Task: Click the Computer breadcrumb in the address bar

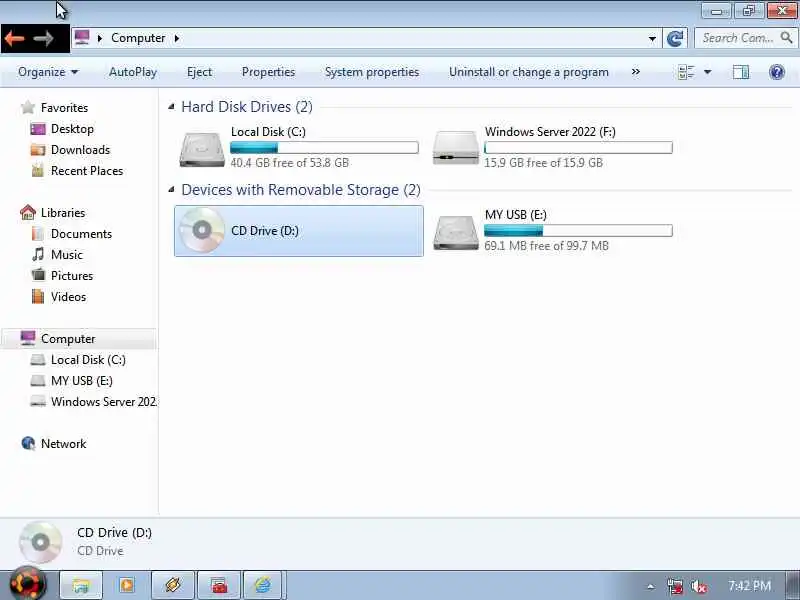Action: [x=138, y=38]
